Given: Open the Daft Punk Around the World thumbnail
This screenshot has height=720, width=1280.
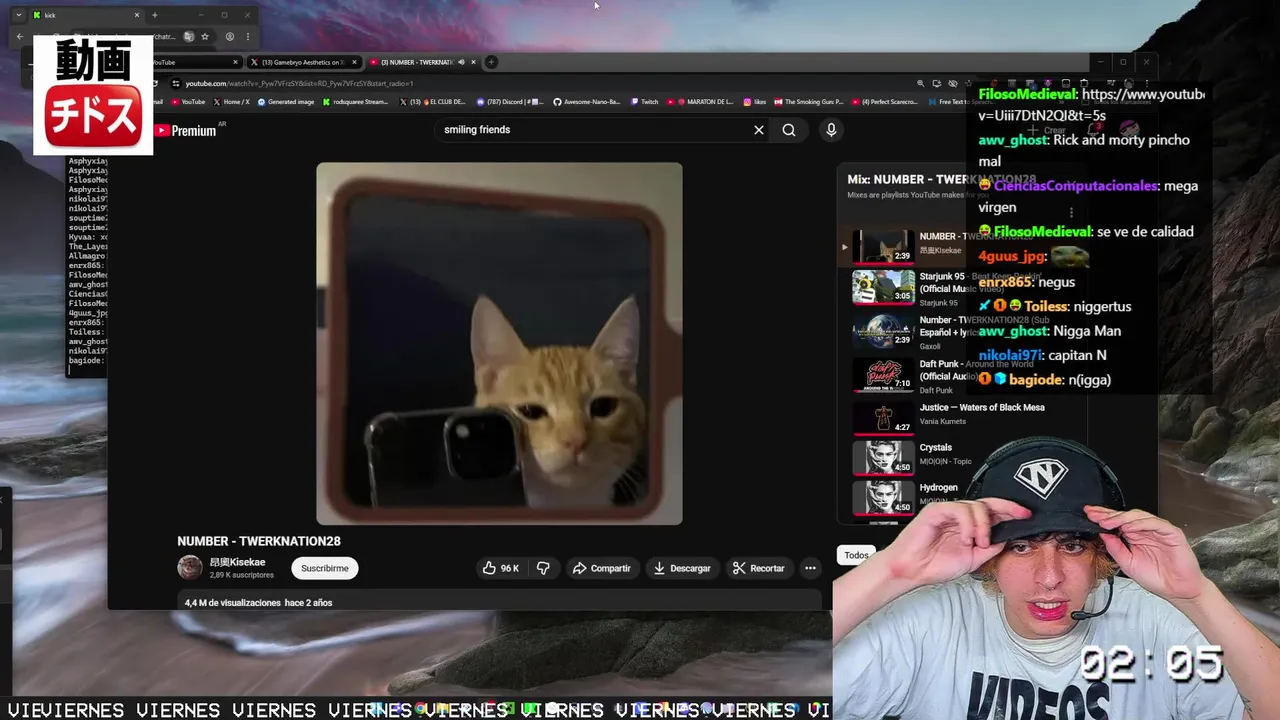Looking at the screenshot, I should 883,375.
